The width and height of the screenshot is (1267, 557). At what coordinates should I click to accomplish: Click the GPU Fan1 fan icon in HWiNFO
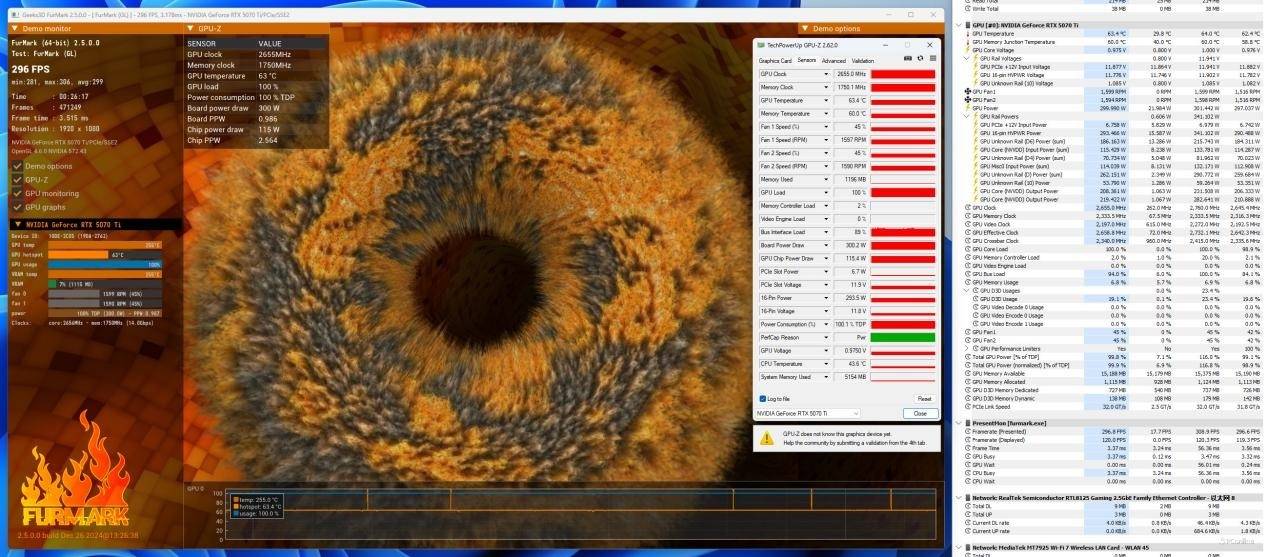[968, 92]
